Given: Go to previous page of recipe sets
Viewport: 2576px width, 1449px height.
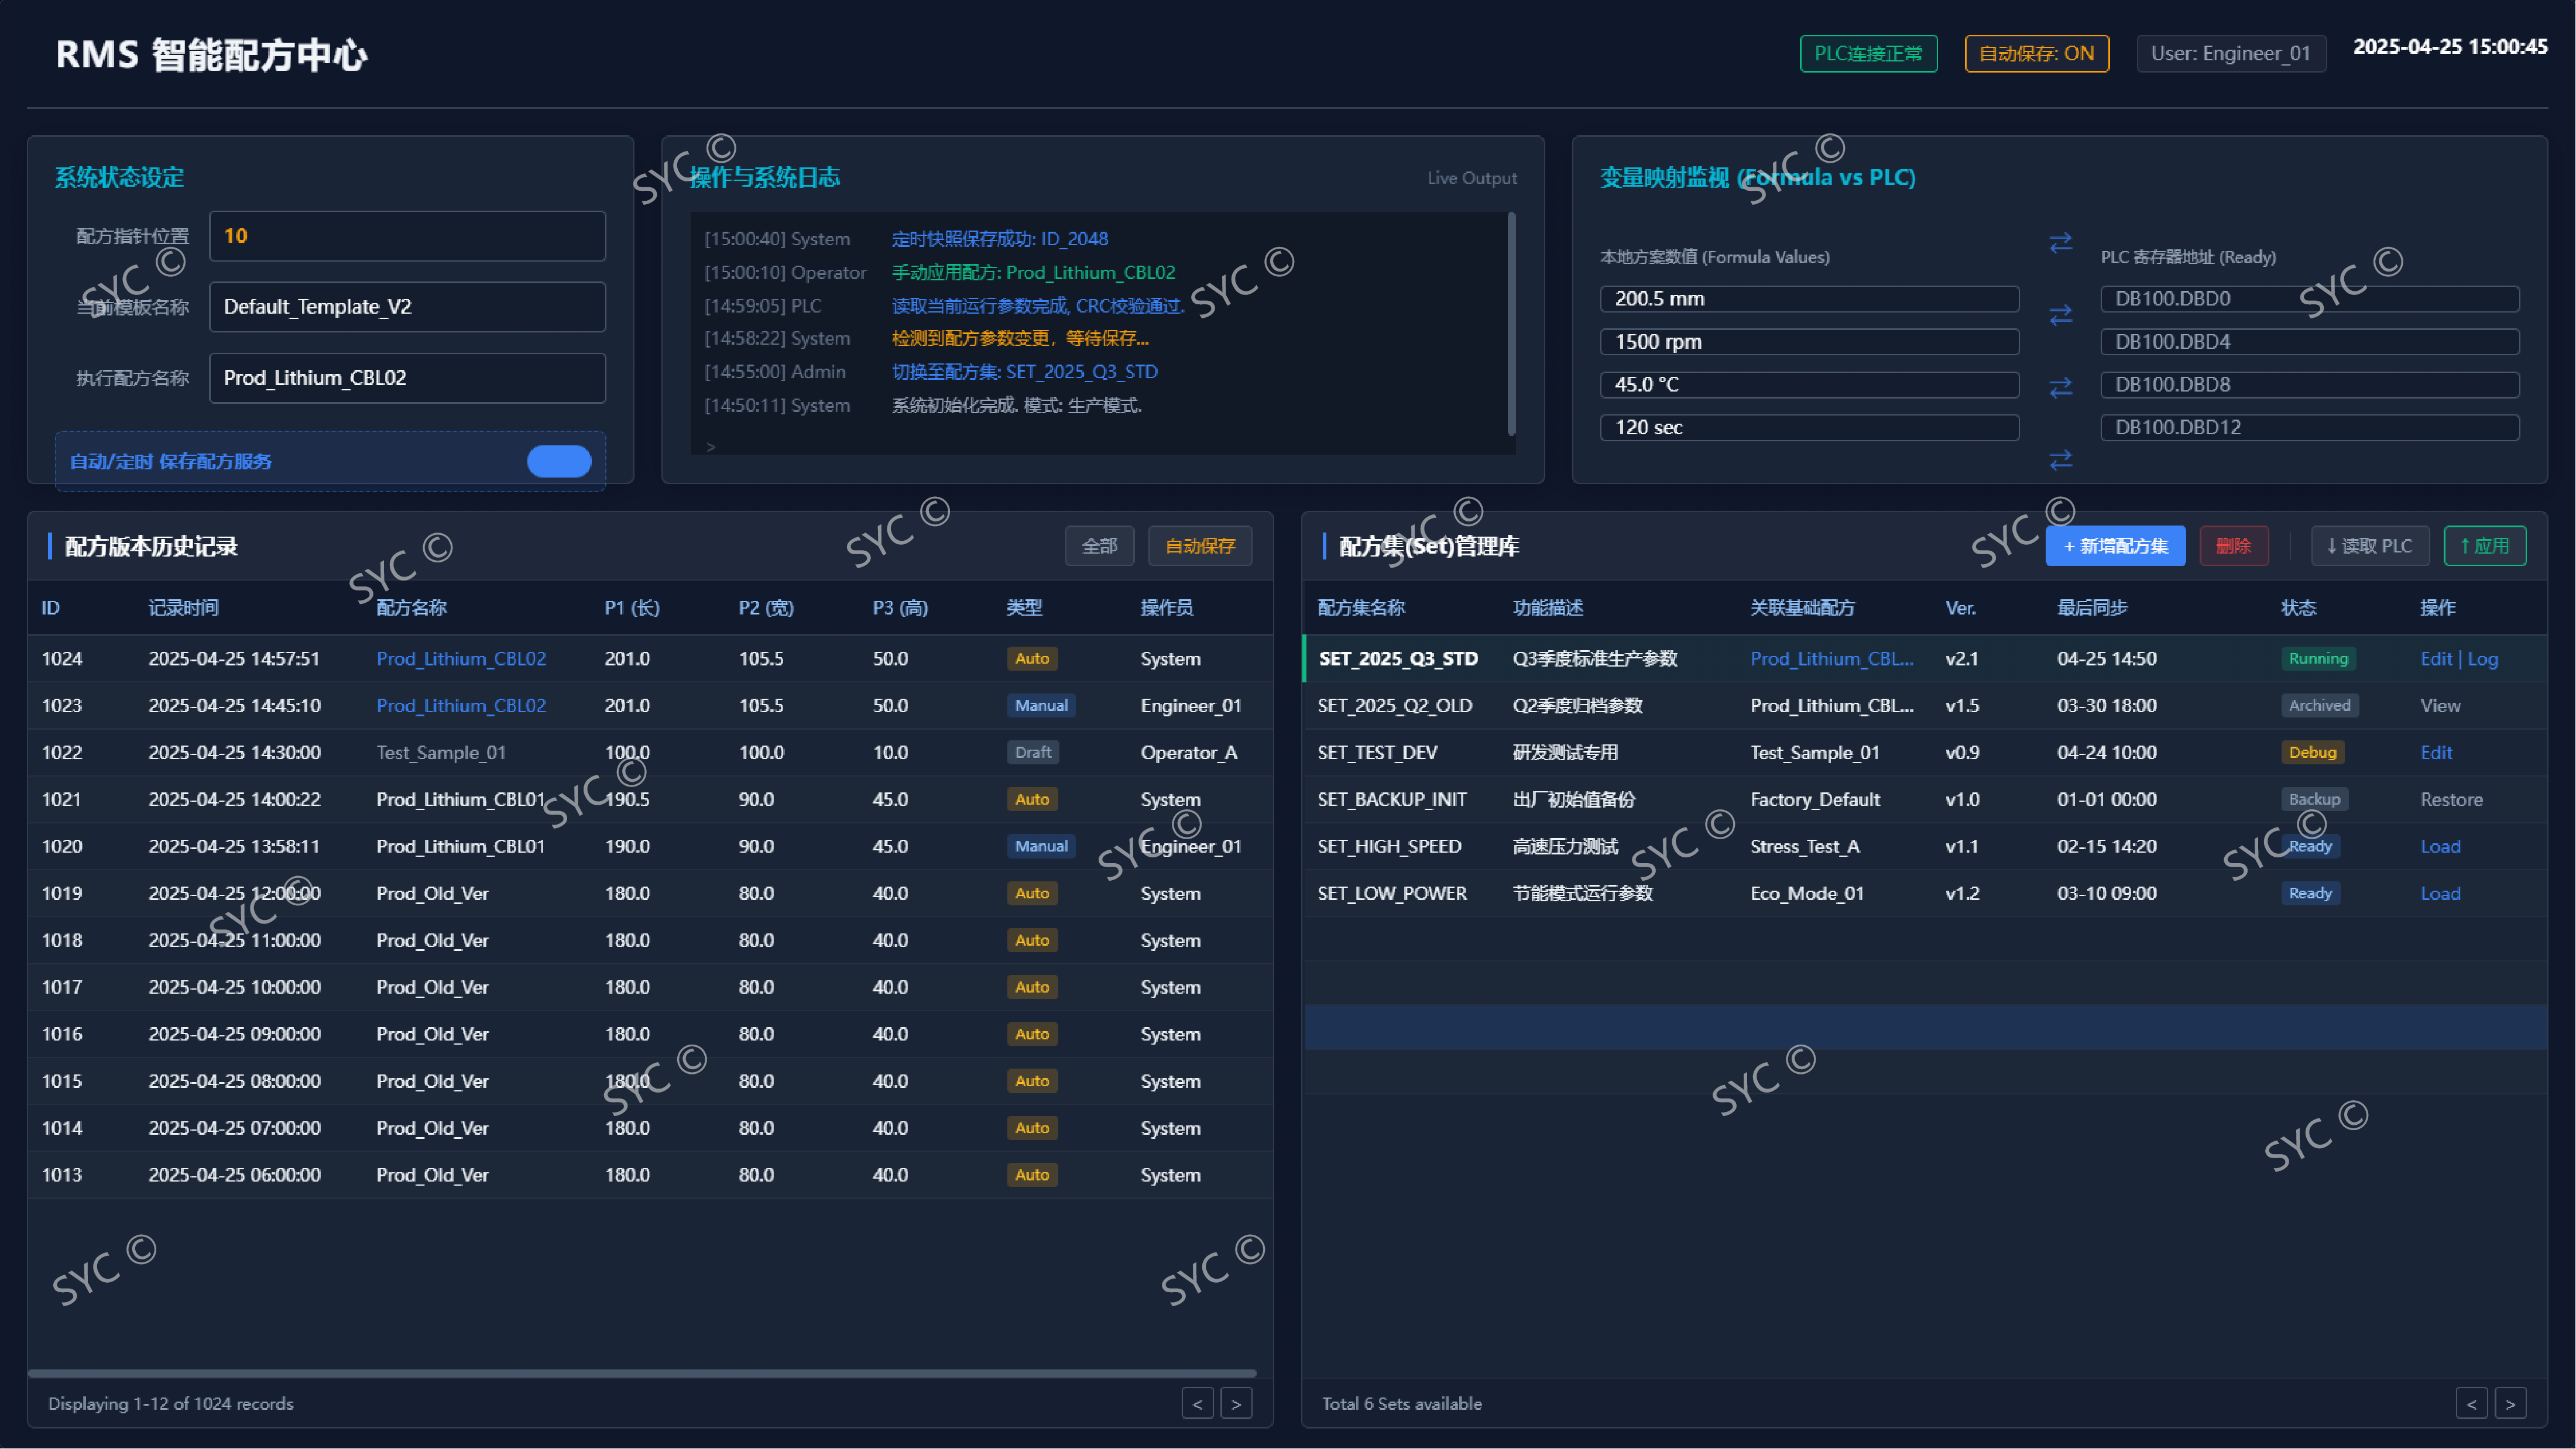Looking at the screenshot, I should pyautogui.click(x=2471, y=1403).
